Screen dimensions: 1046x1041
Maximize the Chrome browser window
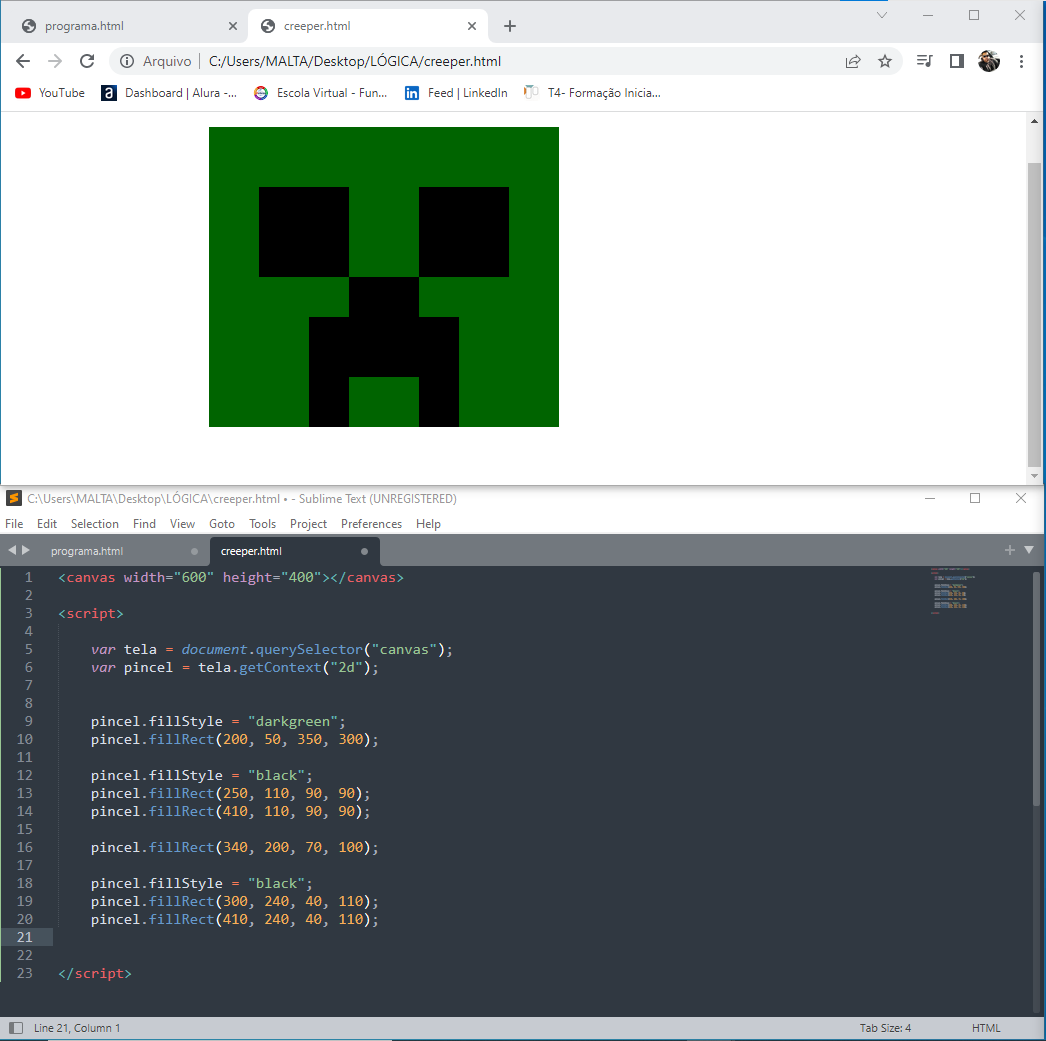pos(974,15)
